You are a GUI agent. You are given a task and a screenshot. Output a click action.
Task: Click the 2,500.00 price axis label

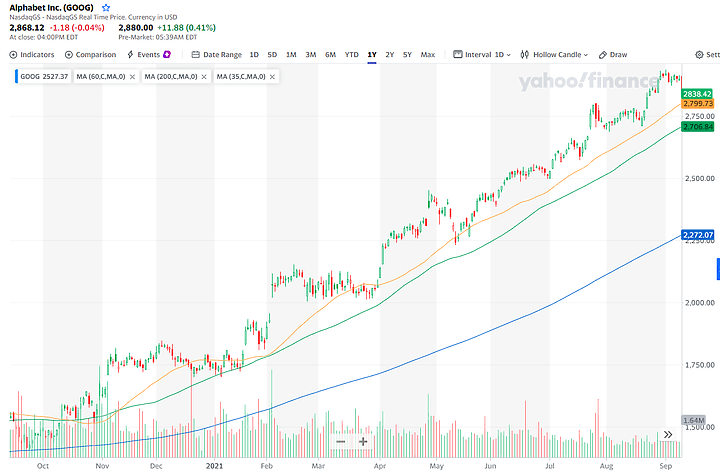[700, 179]
